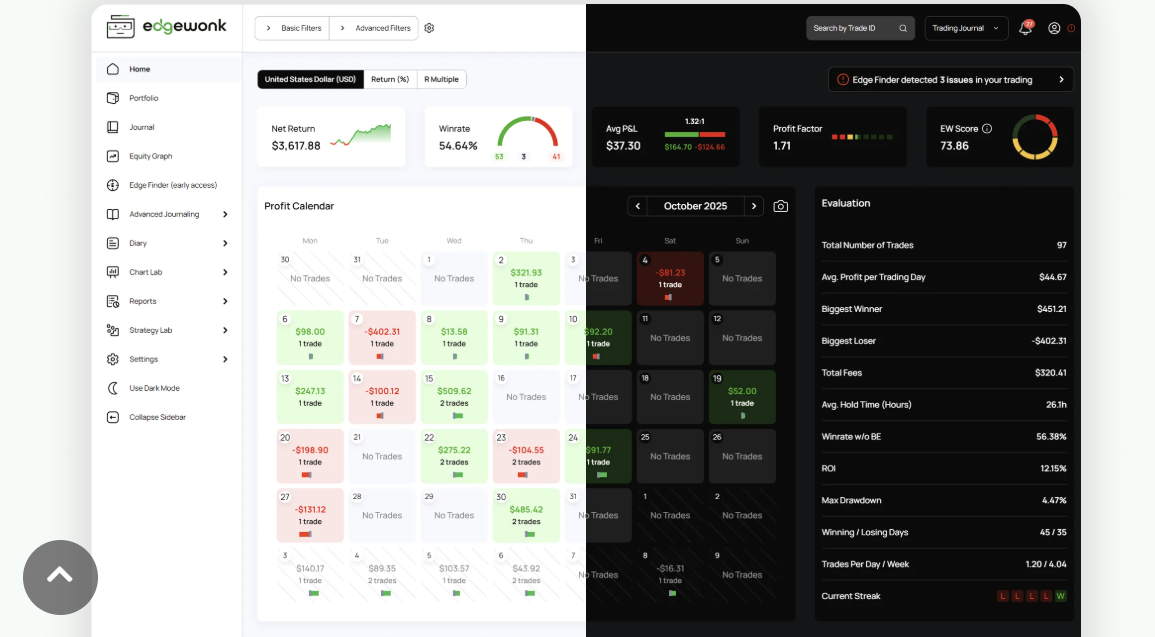This screenshot has width=1155, height=637.
Task: Click the user profile account icon
Action: point(1054,28)
